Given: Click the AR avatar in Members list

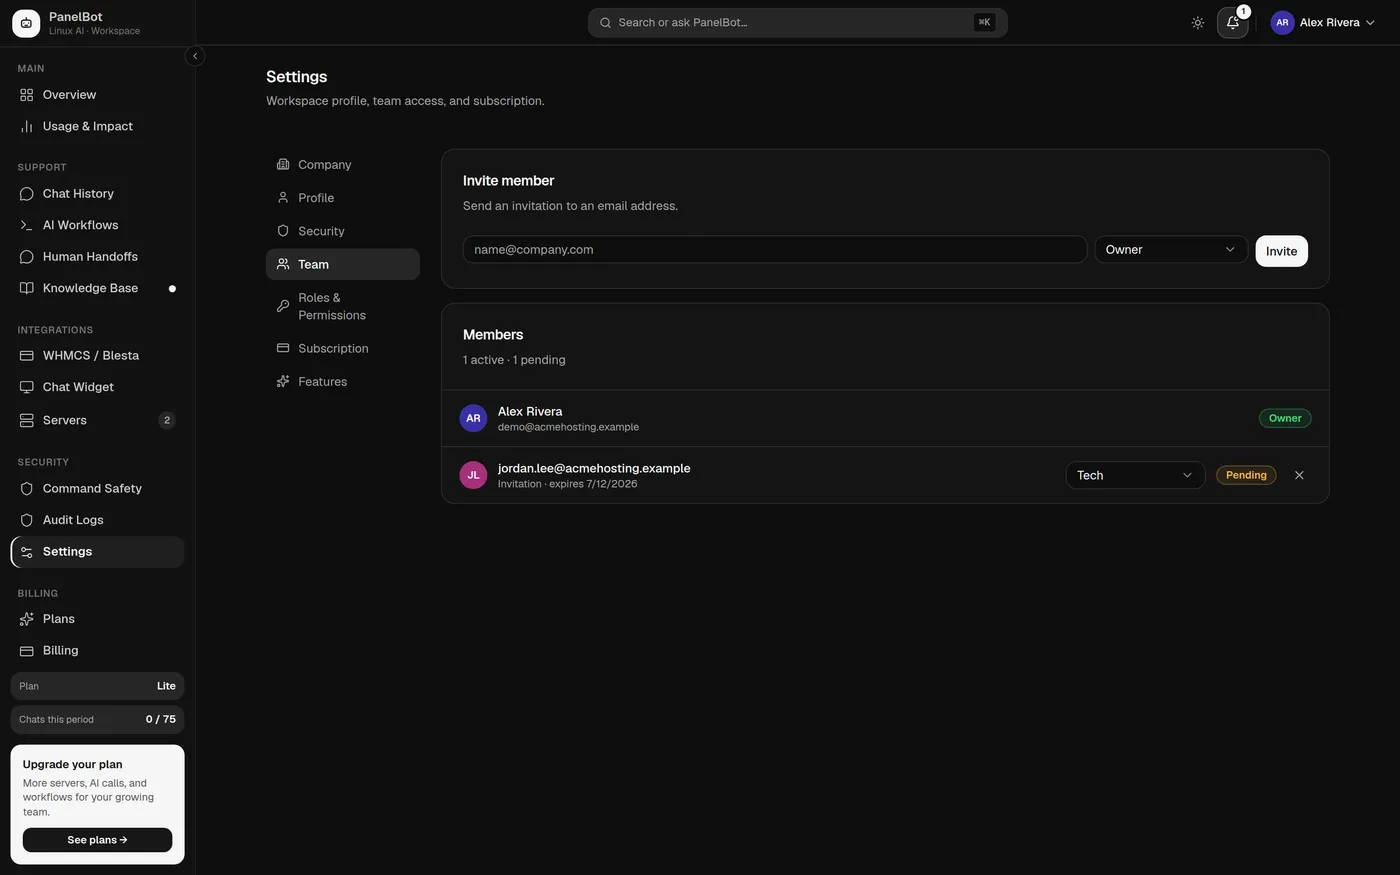Looking at the screenshot, I should (473, 418).
